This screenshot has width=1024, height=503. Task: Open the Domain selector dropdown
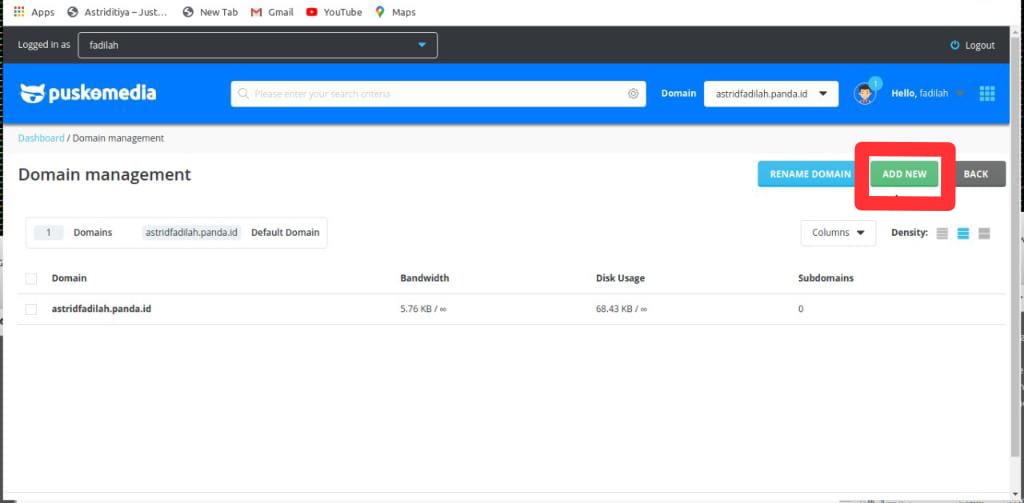770,94
